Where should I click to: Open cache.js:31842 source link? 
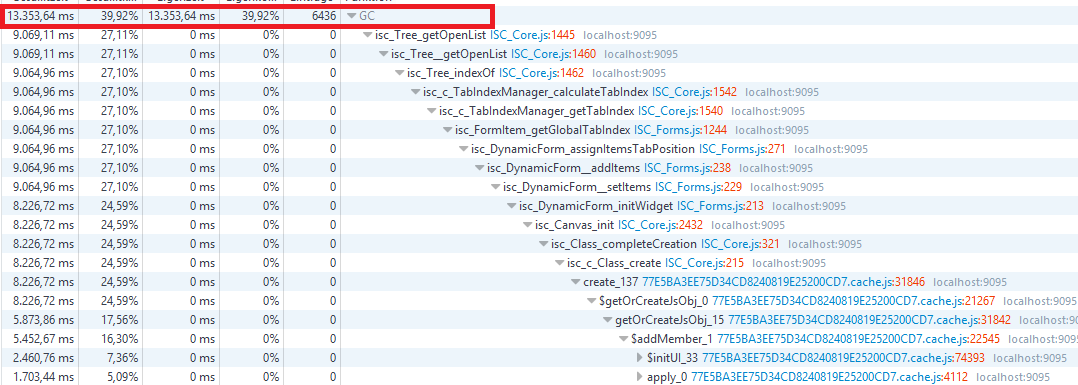pyautogui.click(x=870, y=320)
